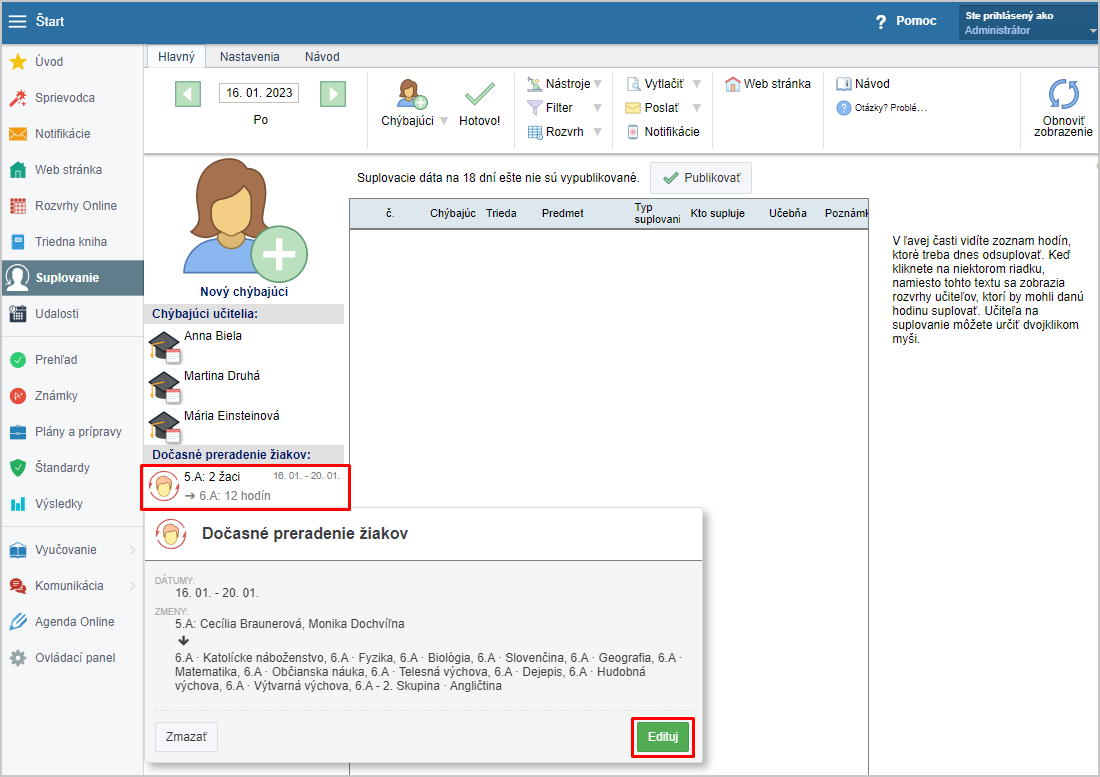Image resolution: width=1100 pixels, height=777 pixels.
Task: Go to next day with right arrow
Action: (333, 94)
